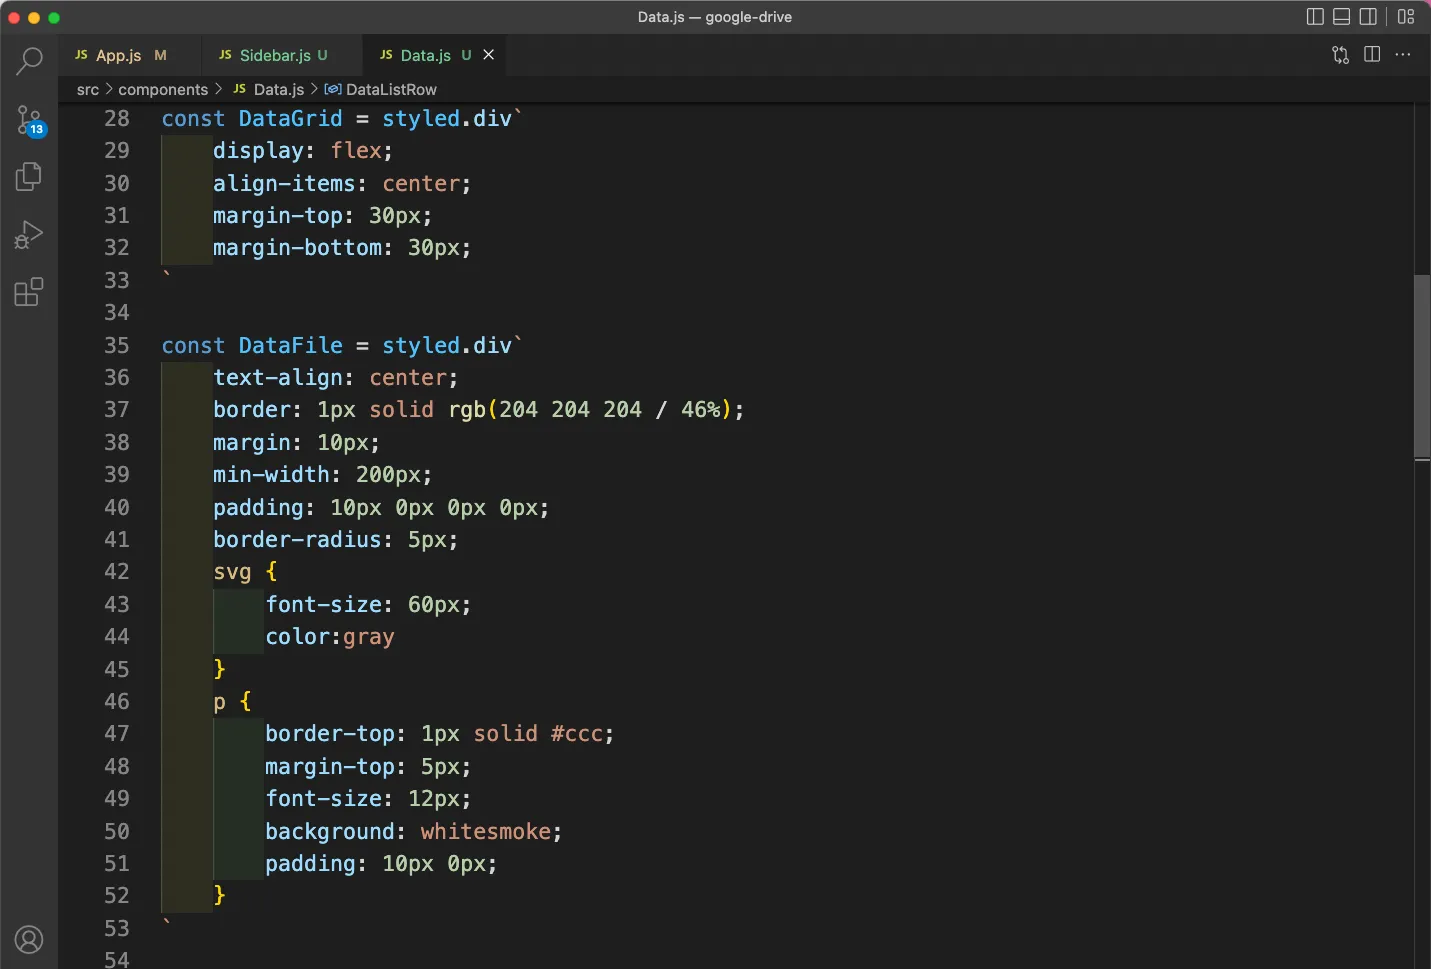Click the src breadcrumb segment
The height and width of the screenshot is (969, 1431).
point(88,90)
